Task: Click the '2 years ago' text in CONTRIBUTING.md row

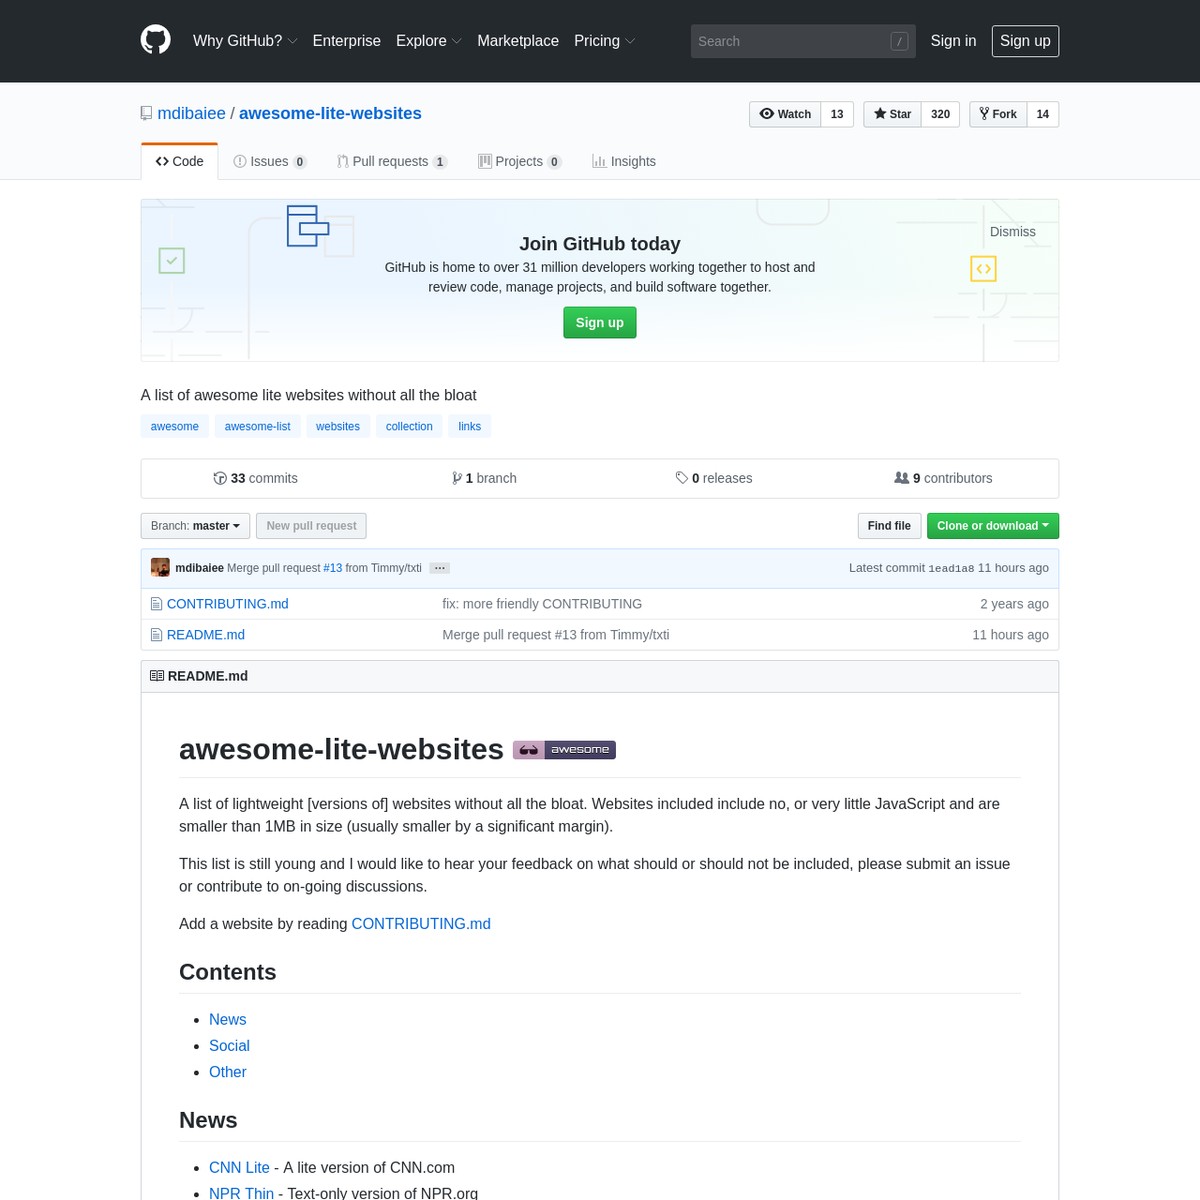Action: tap(1015, 604)
